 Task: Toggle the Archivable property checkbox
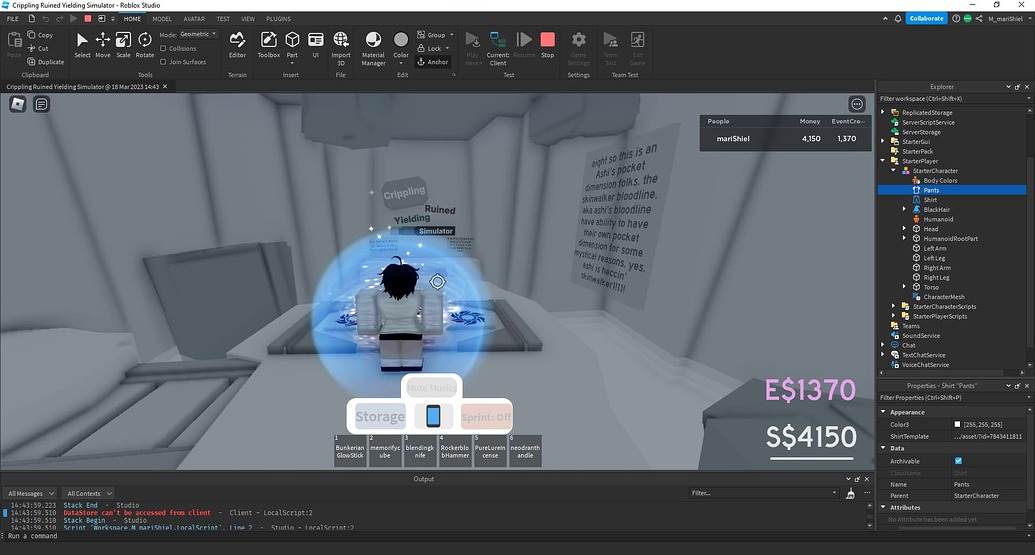coord(958,461)
